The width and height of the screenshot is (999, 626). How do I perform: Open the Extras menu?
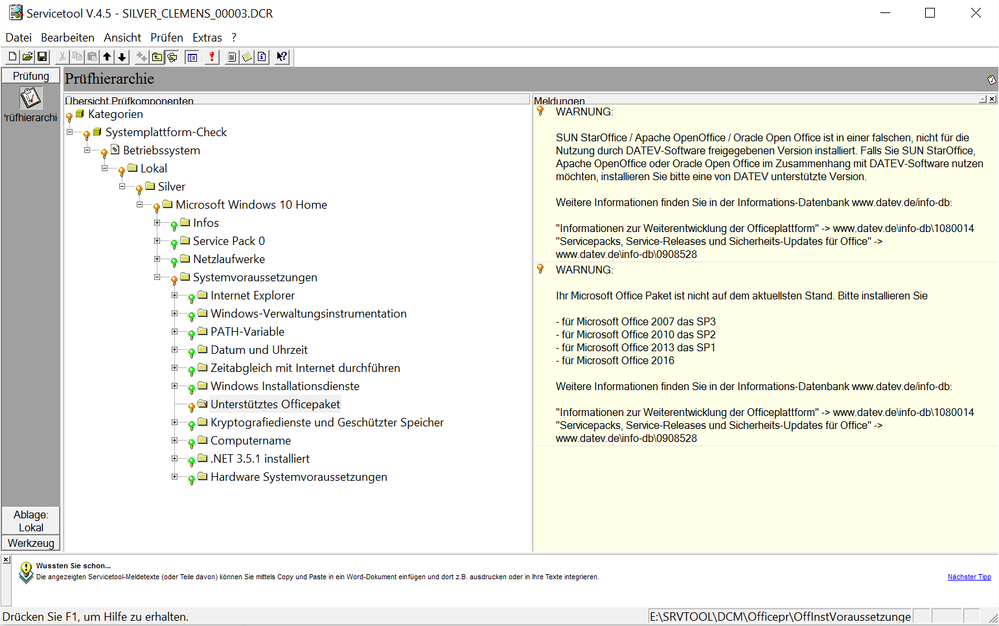[x=207, y=37]
